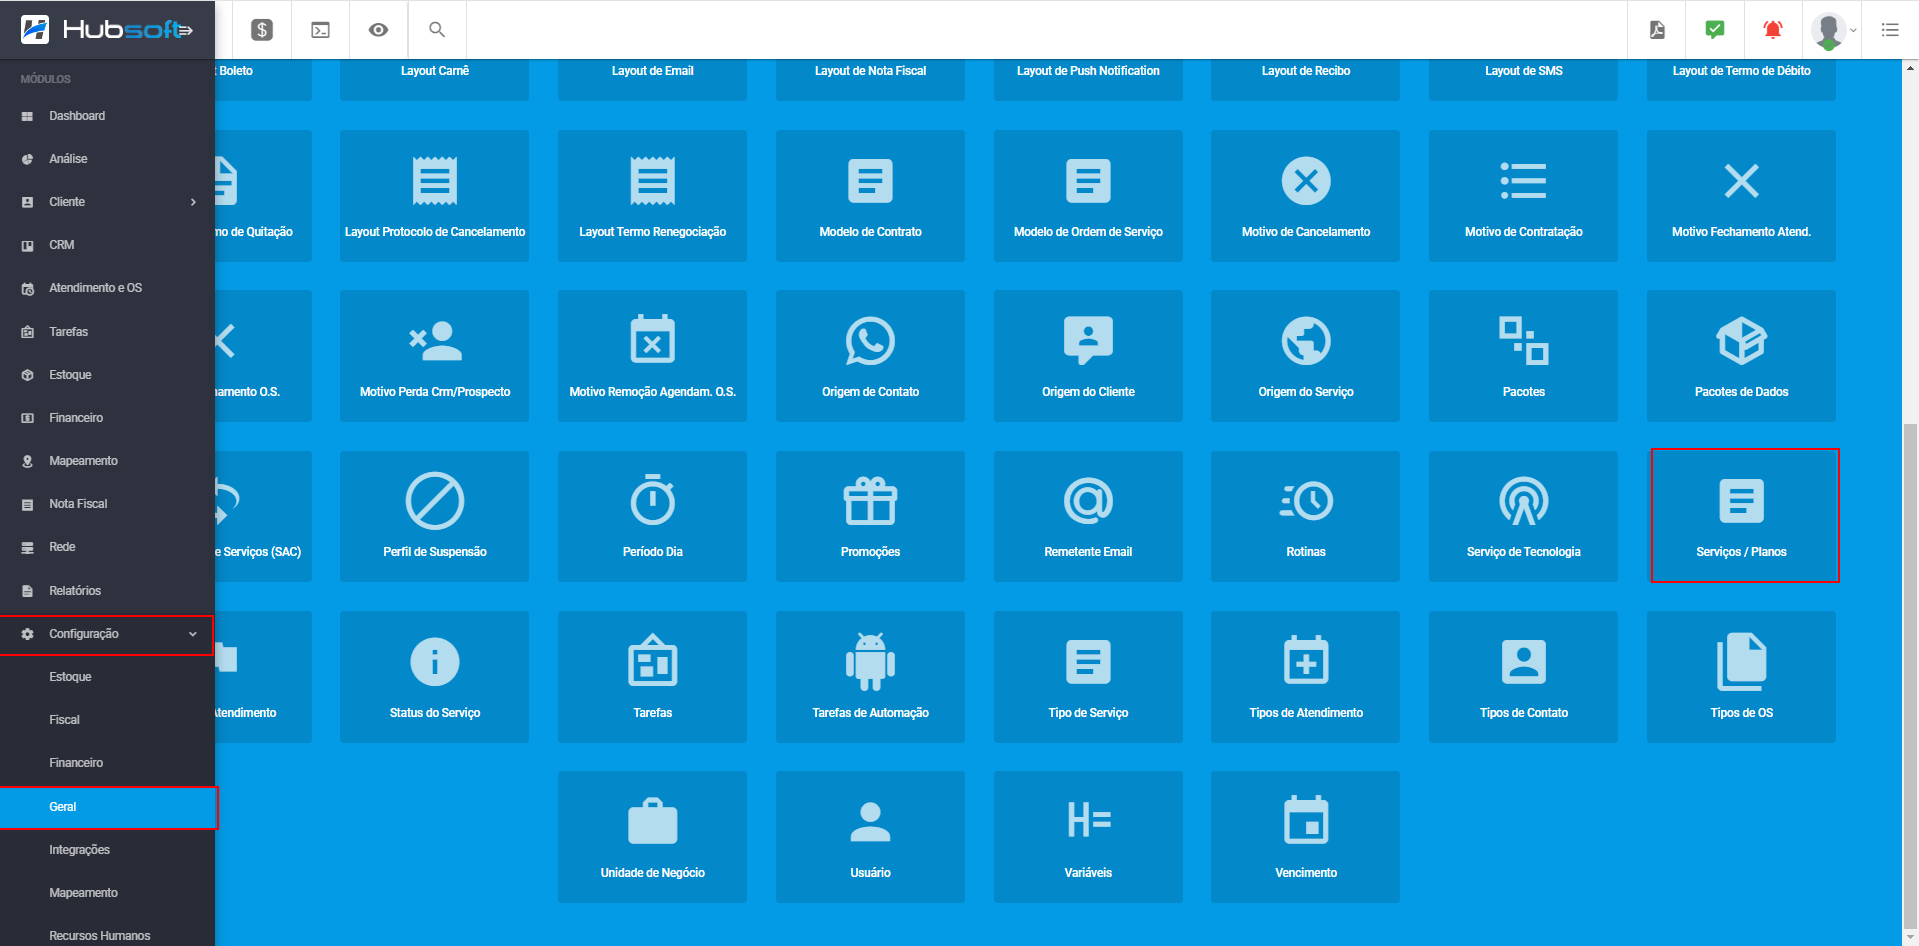Open Tipo de Serviço tile
This screenshot has height=946, width=1919.
pos(1088,677)
